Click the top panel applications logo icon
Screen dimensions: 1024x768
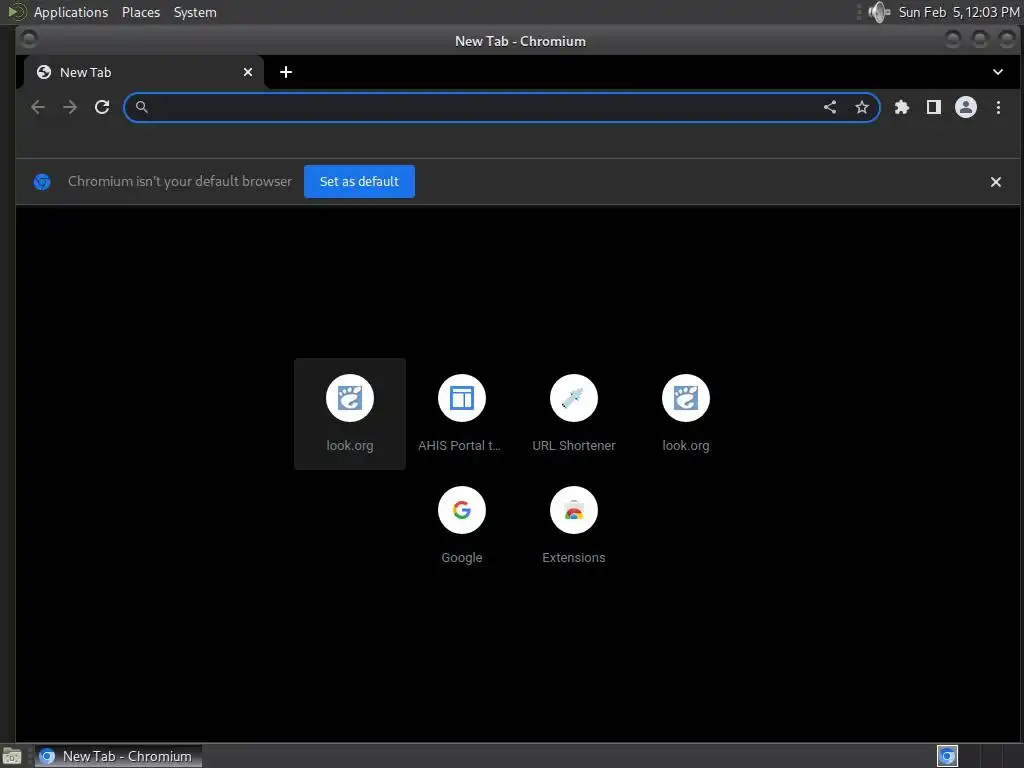click(17, 12)
